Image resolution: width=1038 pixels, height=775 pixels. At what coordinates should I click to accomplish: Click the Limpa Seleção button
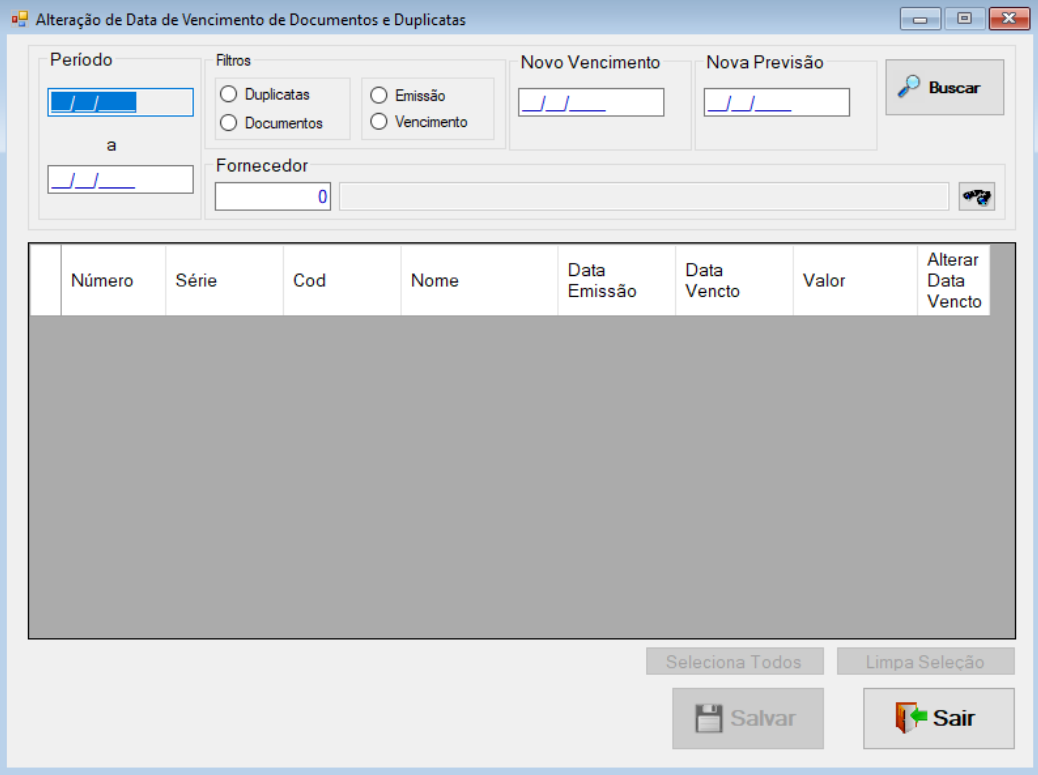click(925, 661)
